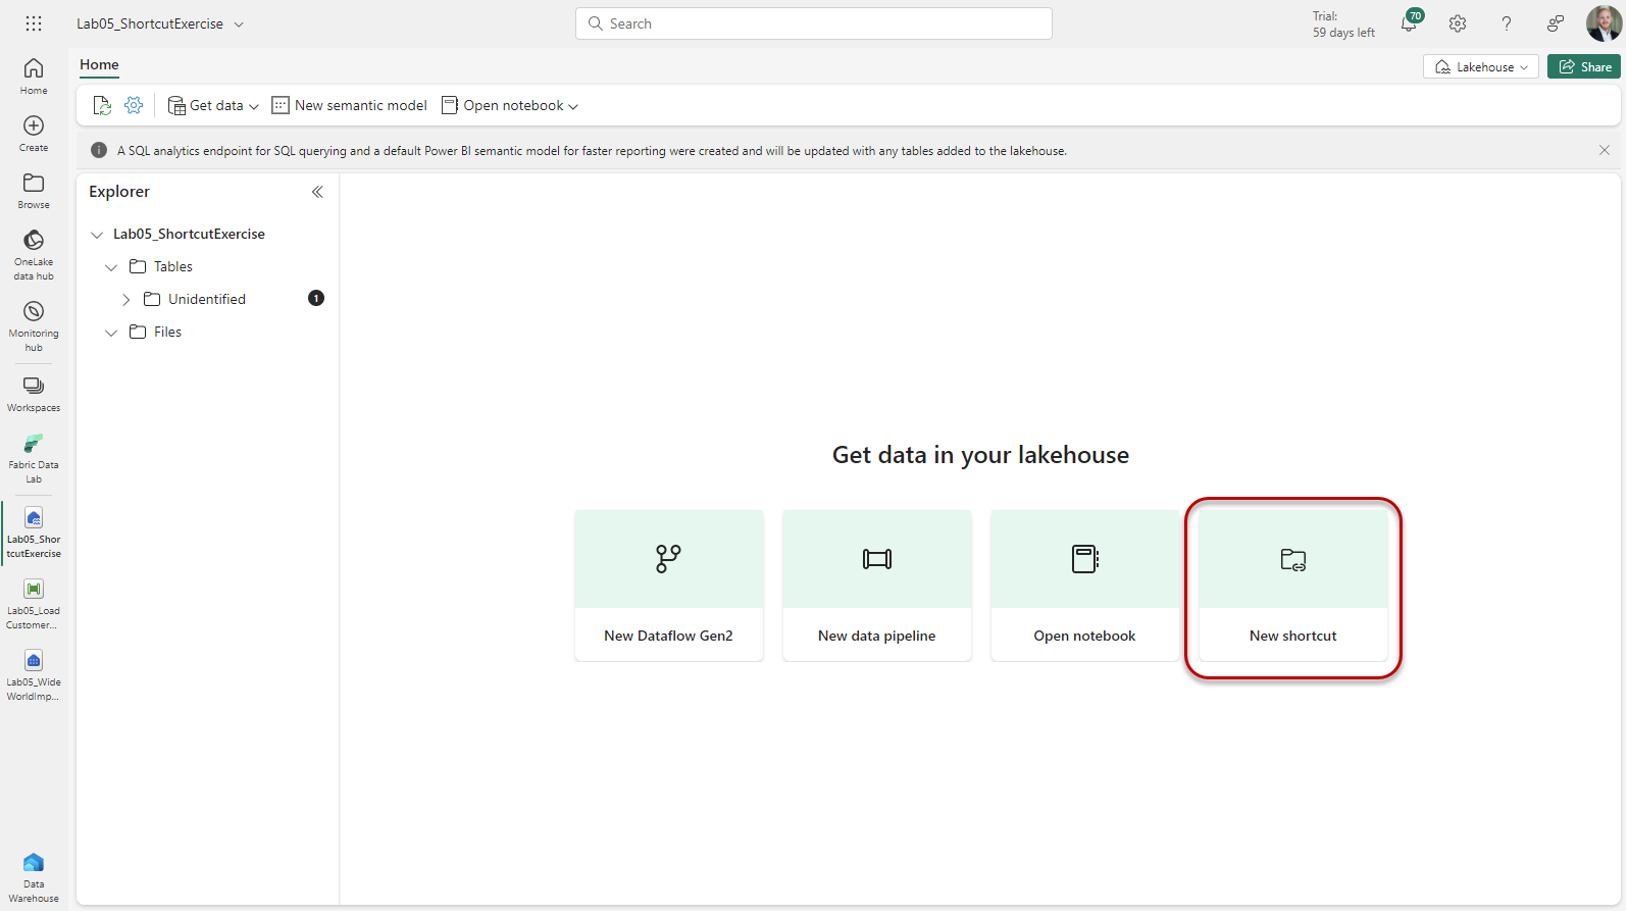This screenshot has width=1626, height=911.
Task: Click the Share button
Action: point(1584,67)
